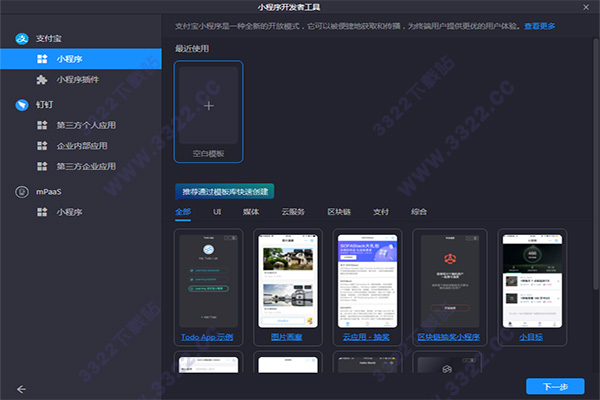Click the 支付宝 section heading
600x400 pixels.
49,38
